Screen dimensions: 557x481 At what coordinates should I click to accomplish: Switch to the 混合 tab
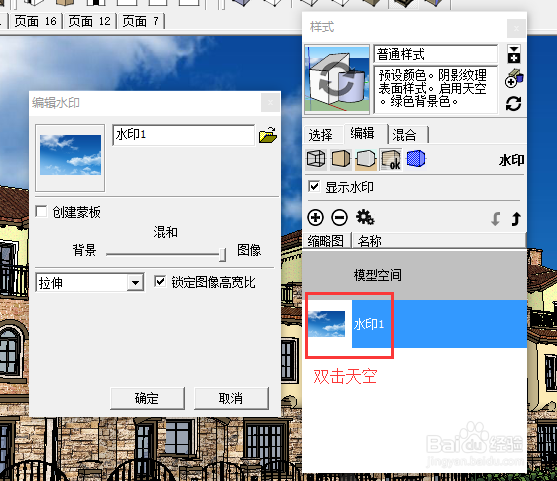point(405,135)
